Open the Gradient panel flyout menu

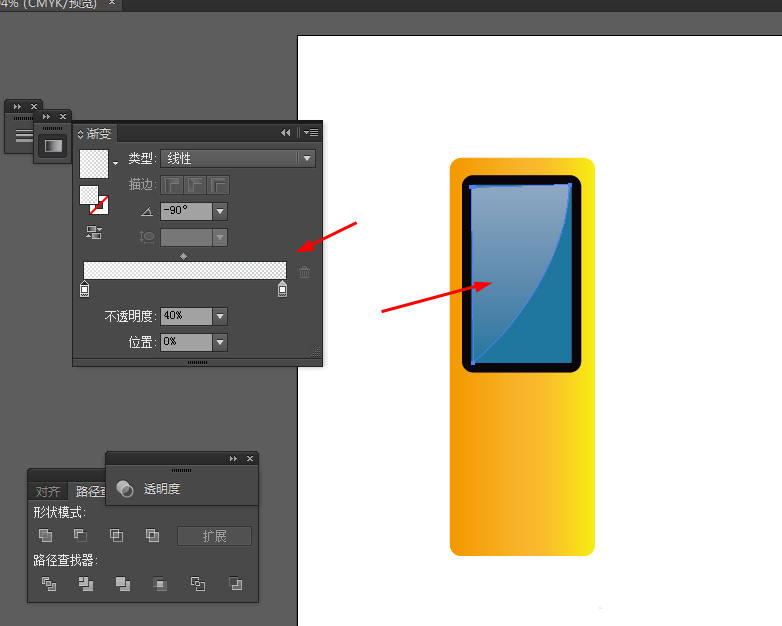click(x=311, y=132)
